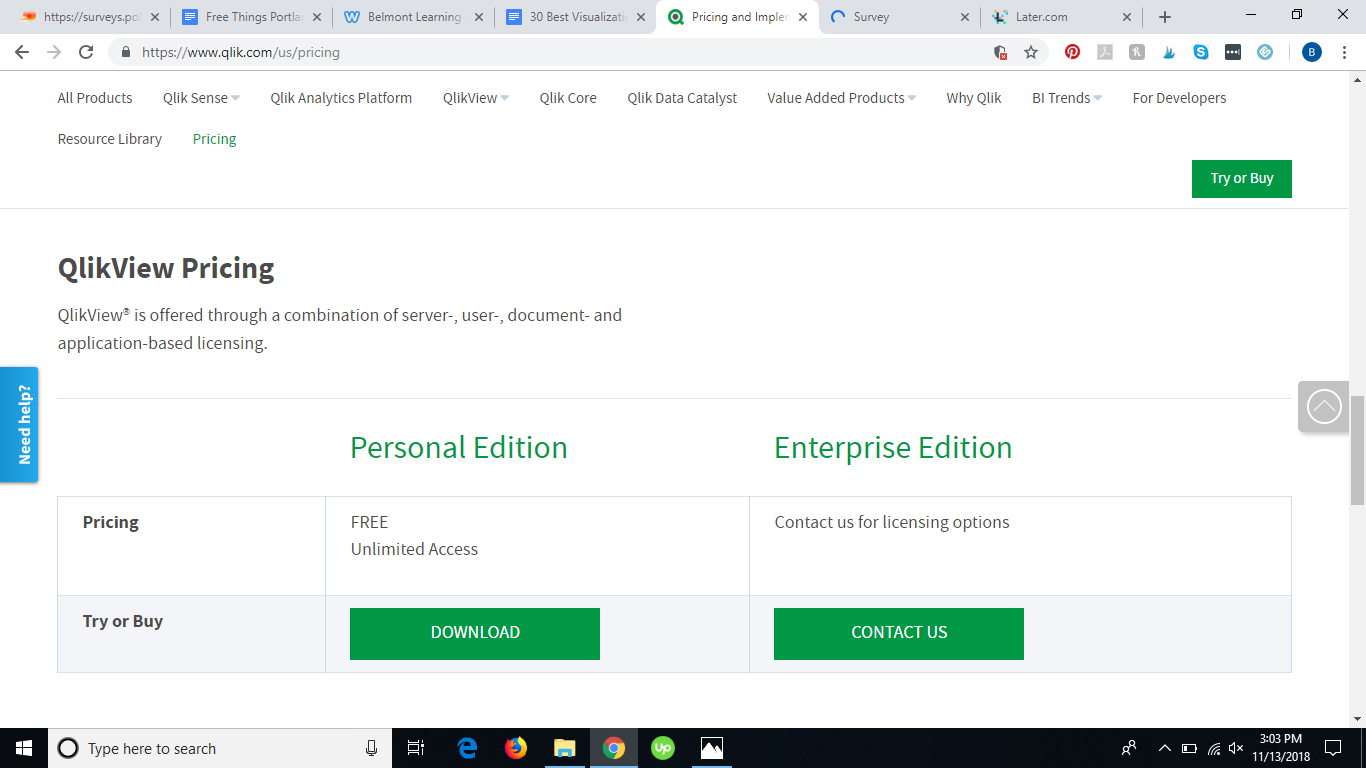Open the Photos app from the taskbar

pyautogui.click(x=711, y=747)
